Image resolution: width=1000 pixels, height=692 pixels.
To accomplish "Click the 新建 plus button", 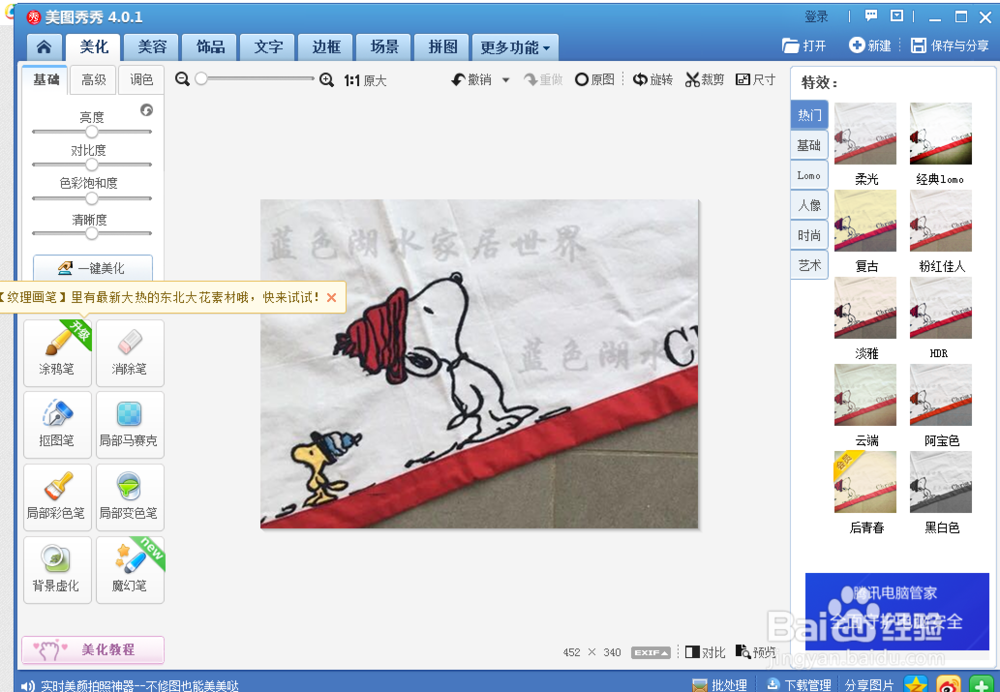I will [x=870, y=45].
